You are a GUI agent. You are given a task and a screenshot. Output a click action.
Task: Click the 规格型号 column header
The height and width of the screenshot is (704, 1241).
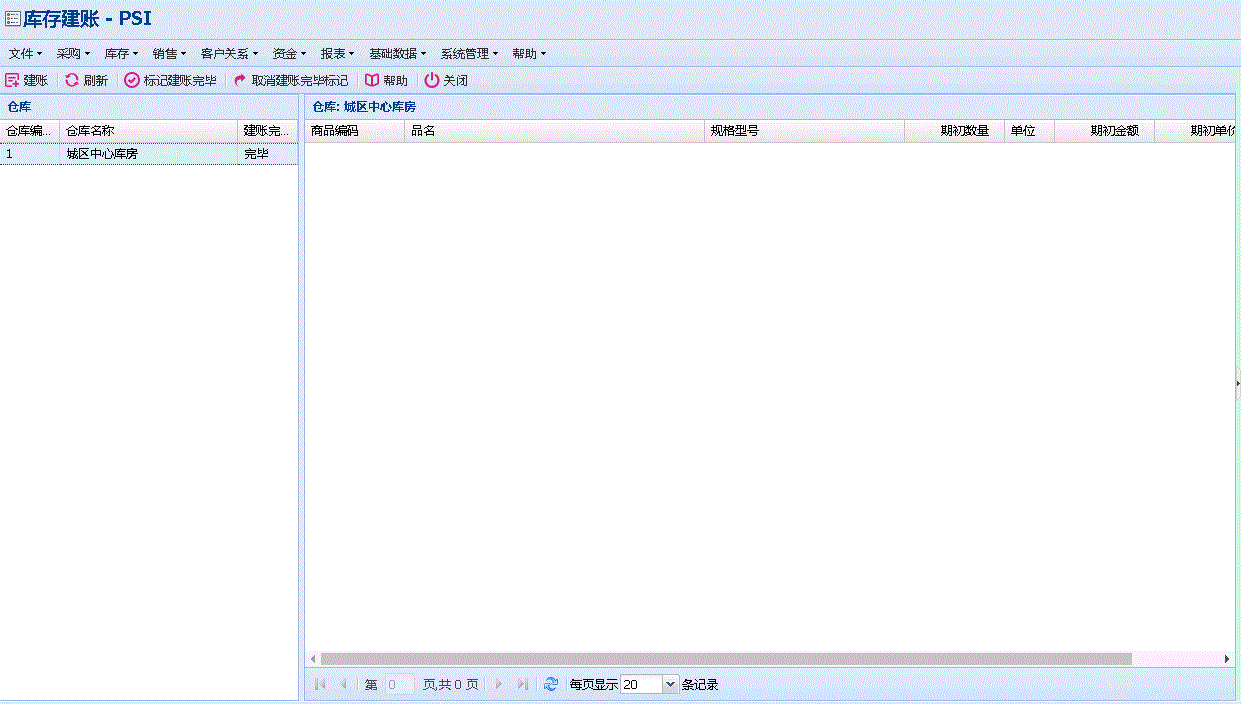click(805, 131)
